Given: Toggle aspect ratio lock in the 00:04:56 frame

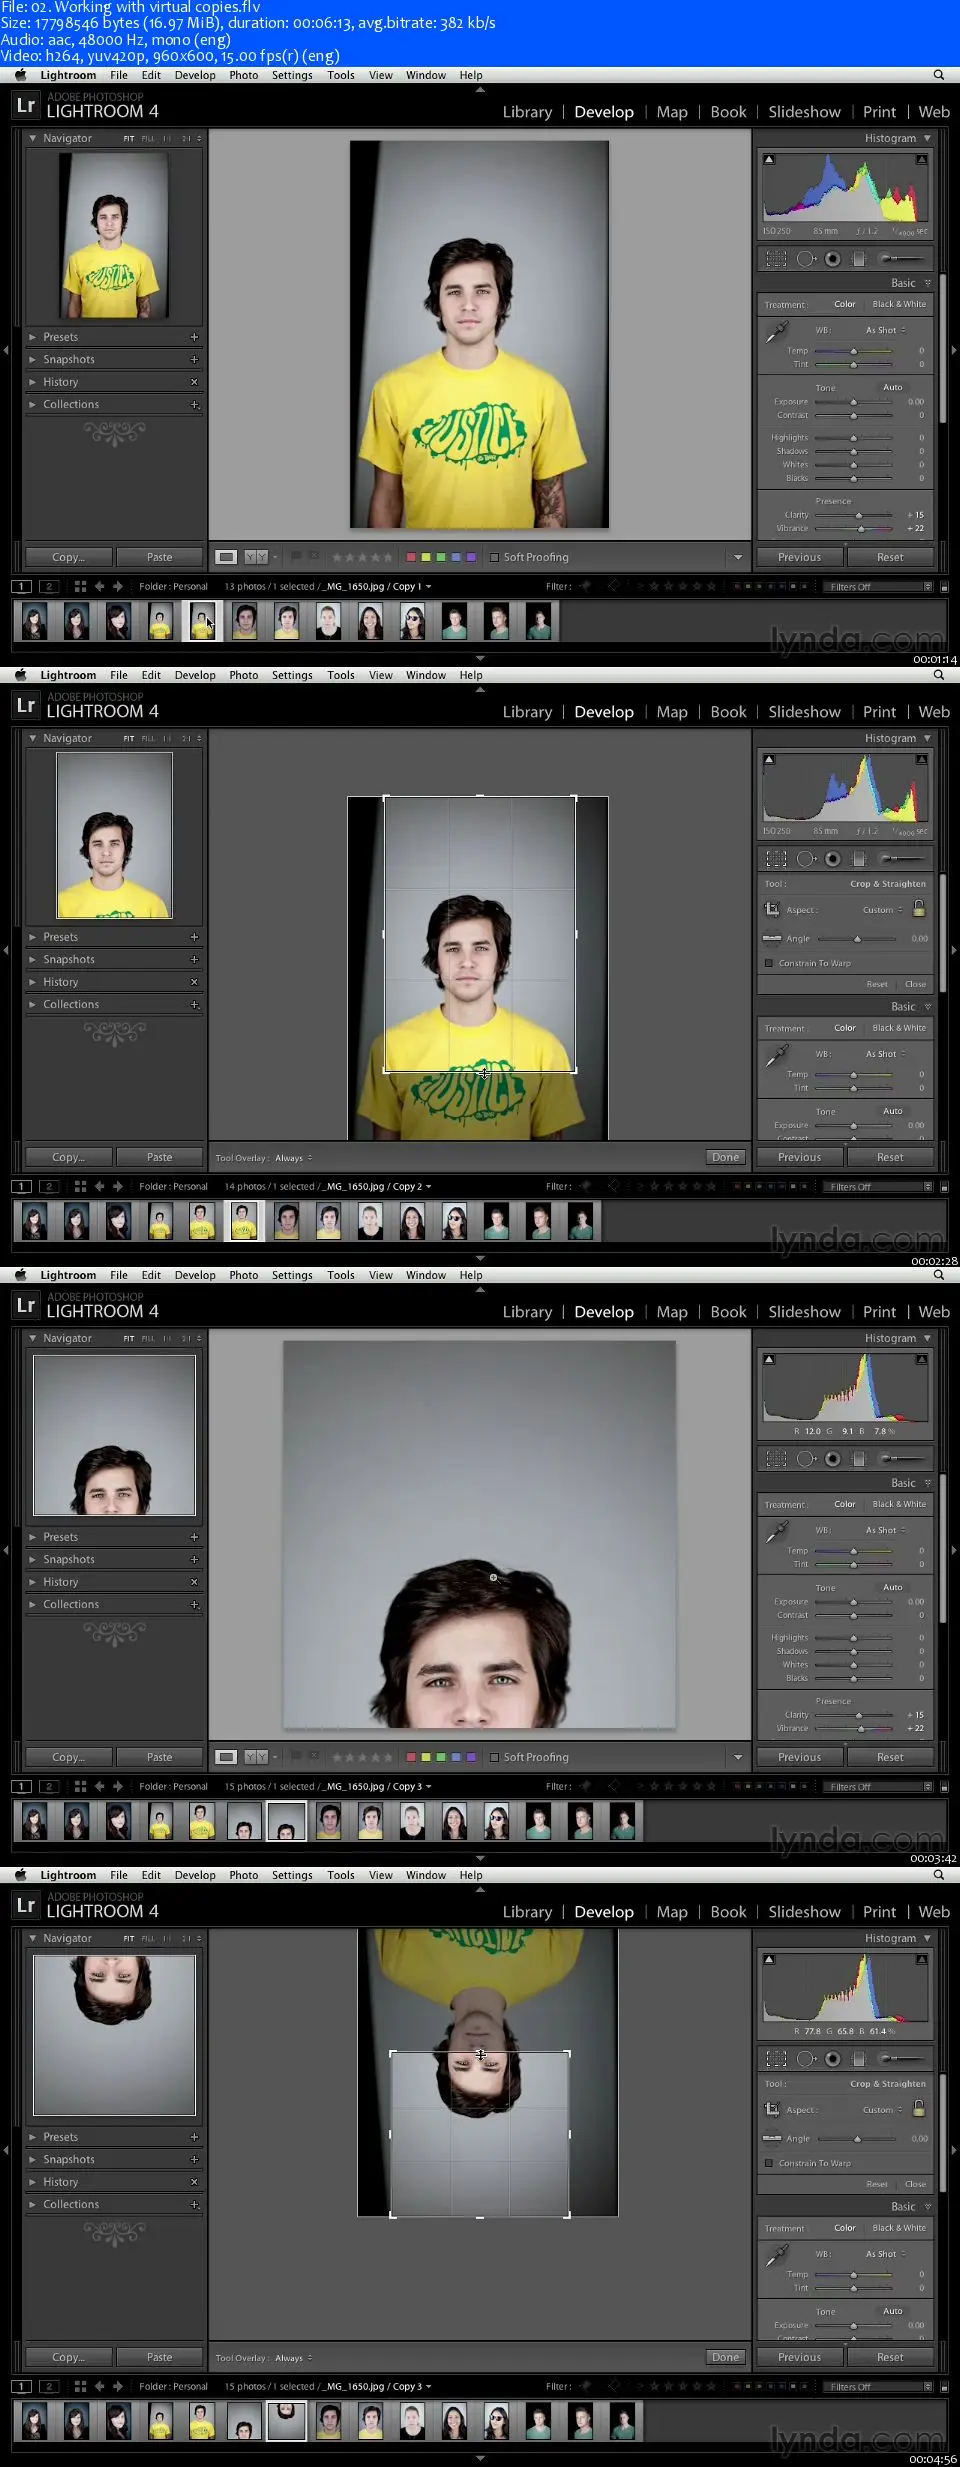Looking at the screenshot, I should (919, 2108).
